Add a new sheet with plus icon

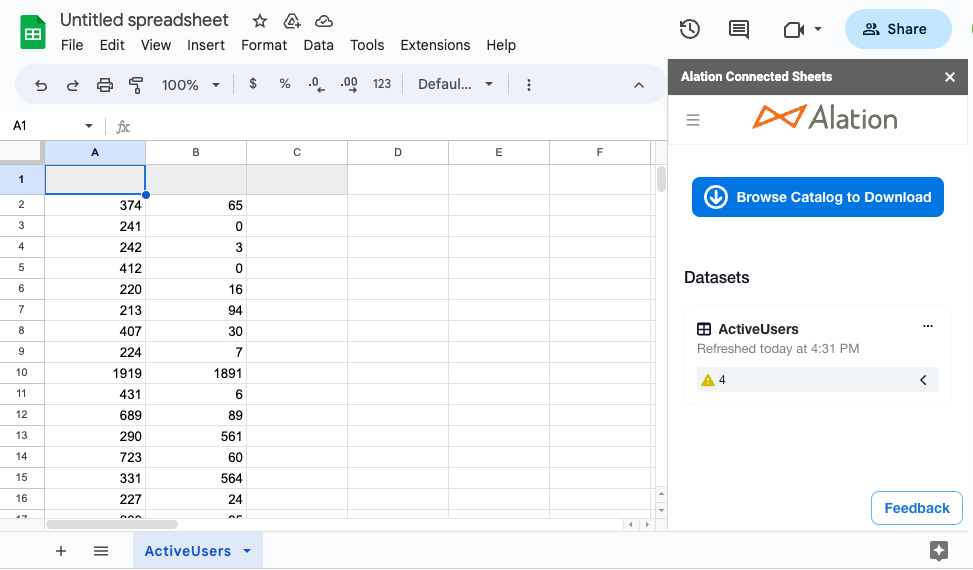61,551
